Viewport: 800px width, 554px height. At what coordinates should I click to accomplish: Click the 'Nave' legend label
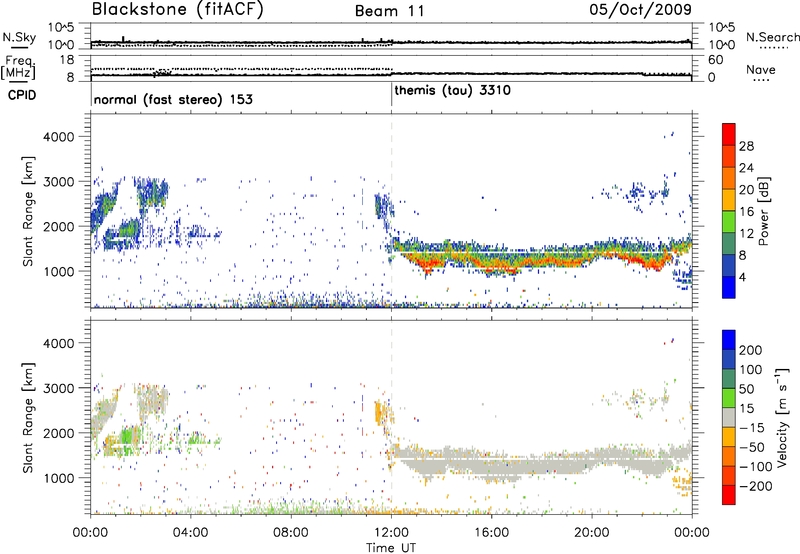pyautogui.click(x=760, y=69)
